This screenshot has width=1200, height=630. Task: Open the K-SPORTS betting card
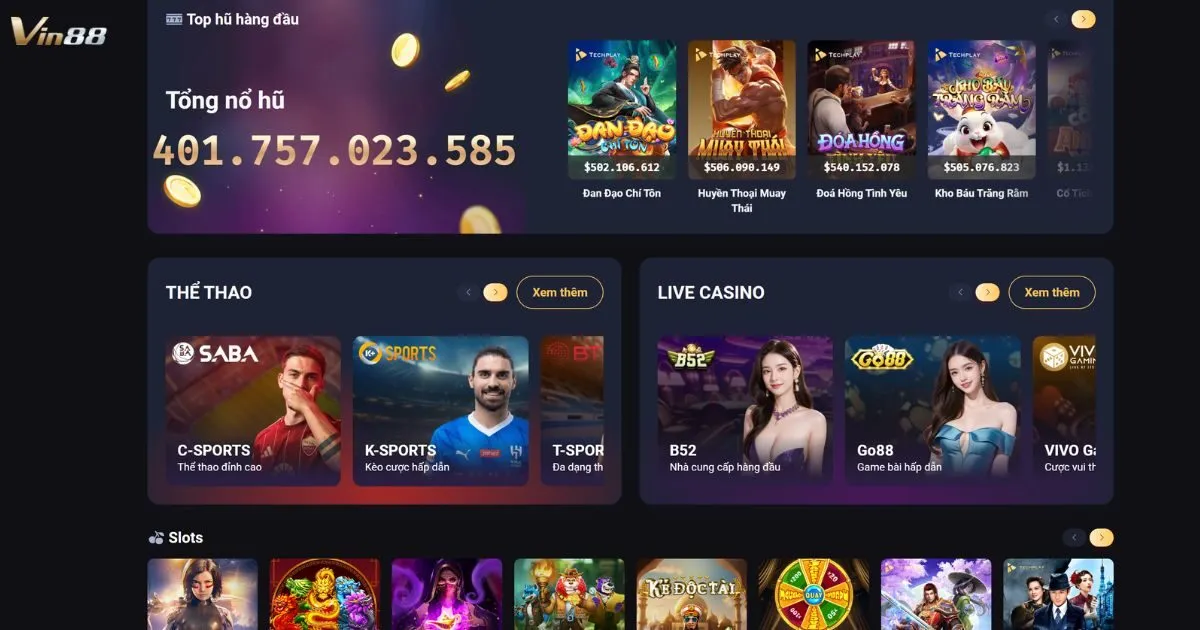coord(441,410)
